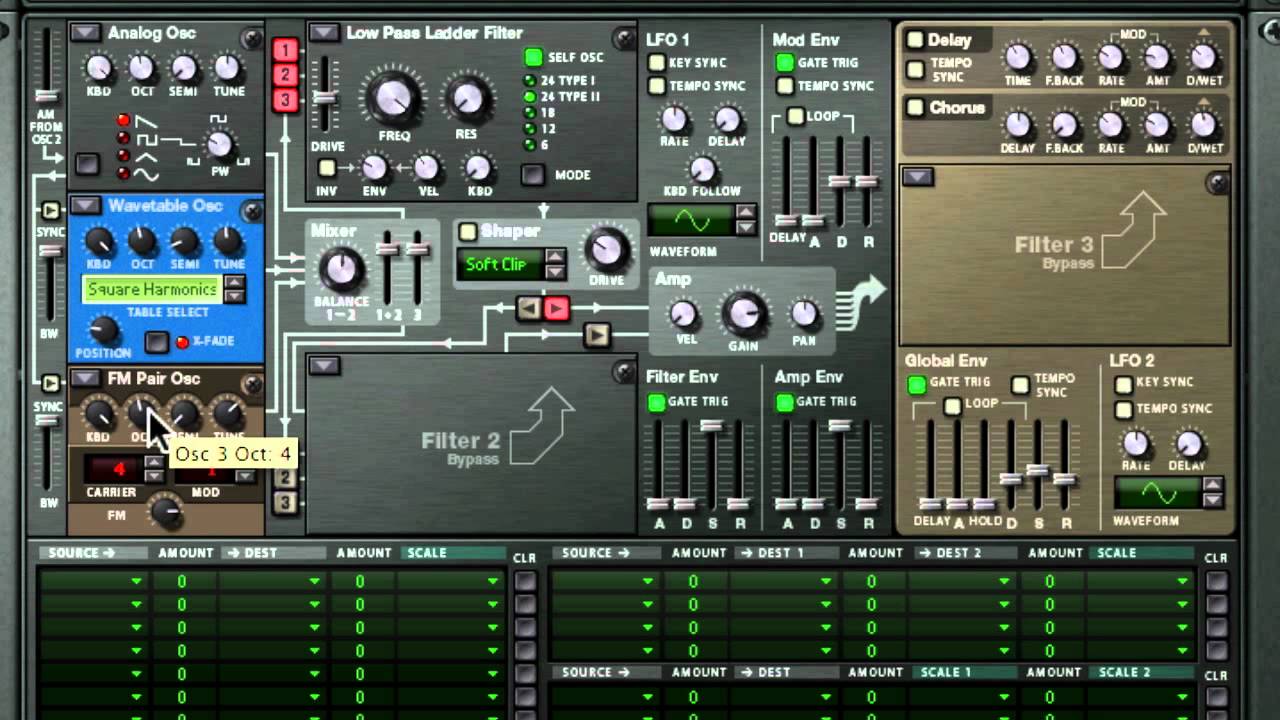Screen dimensions: 1280x720
Task: Select the pulse waveform in Analog Osc
Action: pyautogui.click(x=124, y=138)
